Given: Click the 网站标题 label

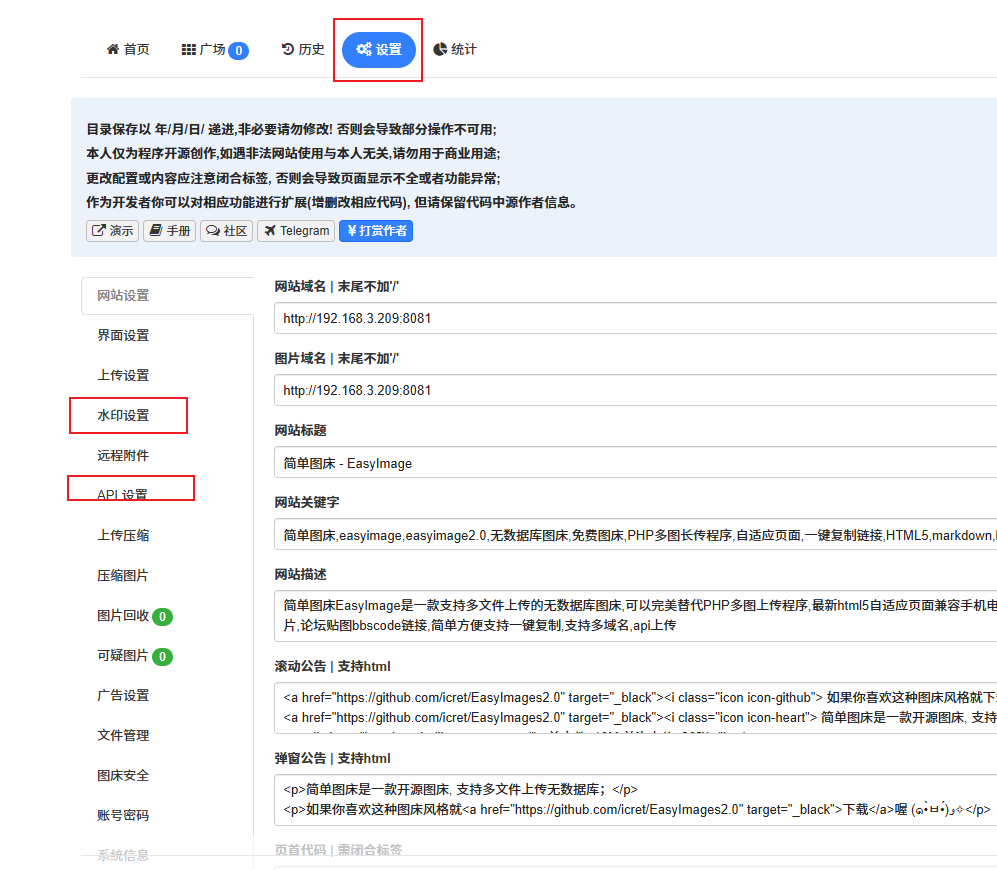Looking at the screenshot, I should (x=300, y=431).
